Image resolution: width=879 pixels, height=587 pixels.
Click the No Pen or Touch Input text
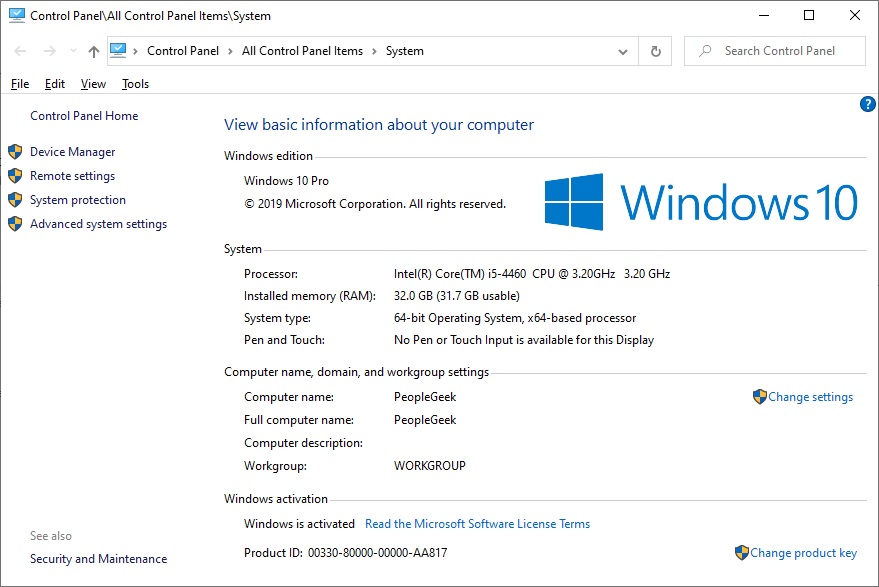pos(524,340)
